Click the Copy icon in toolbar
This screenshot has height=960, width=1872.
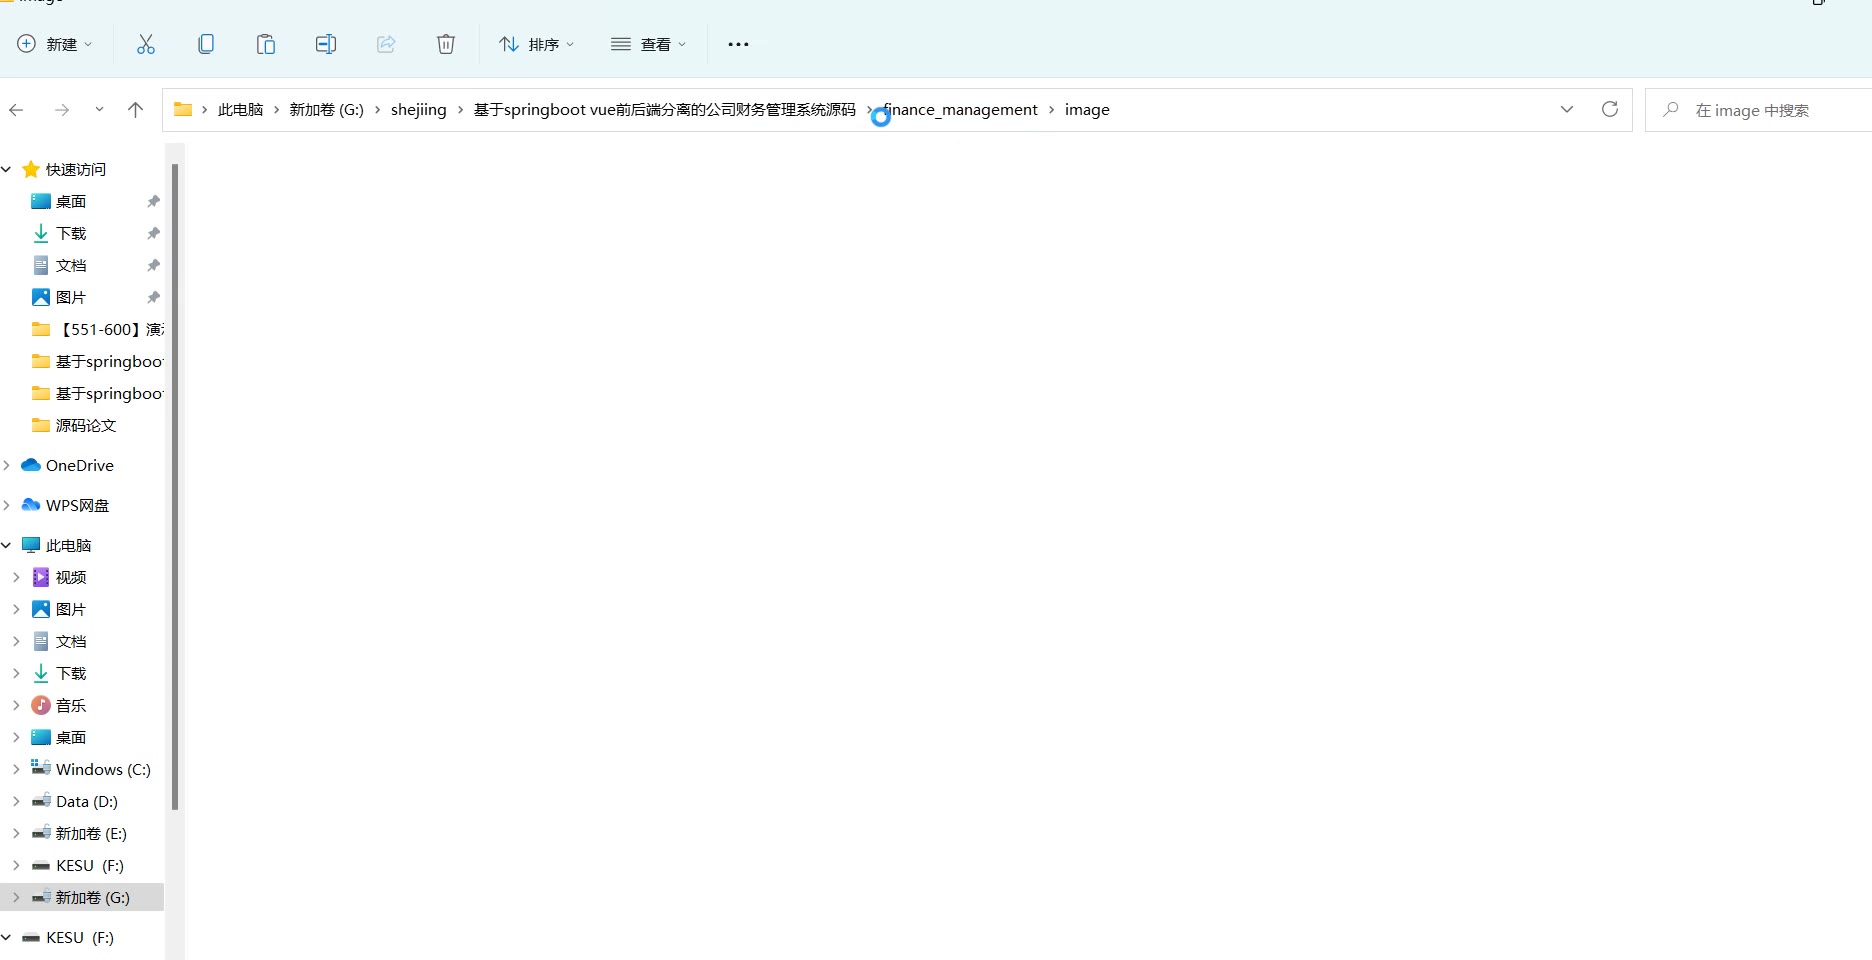[206, 44]
